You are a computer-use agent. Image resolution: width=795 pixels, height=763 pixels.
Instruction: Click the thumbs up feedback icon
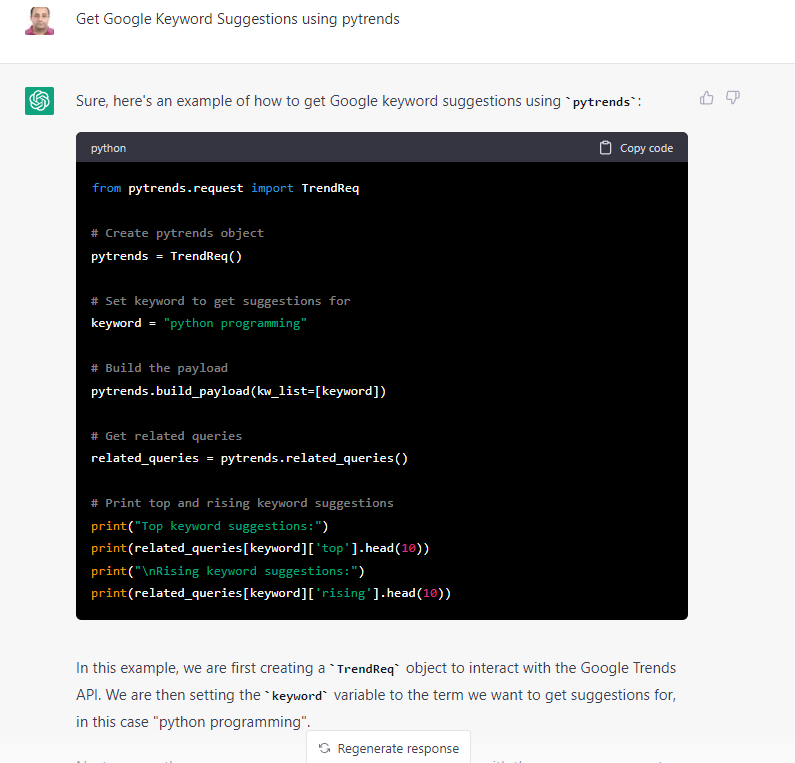pyautogui.click(x=707, y=98)
